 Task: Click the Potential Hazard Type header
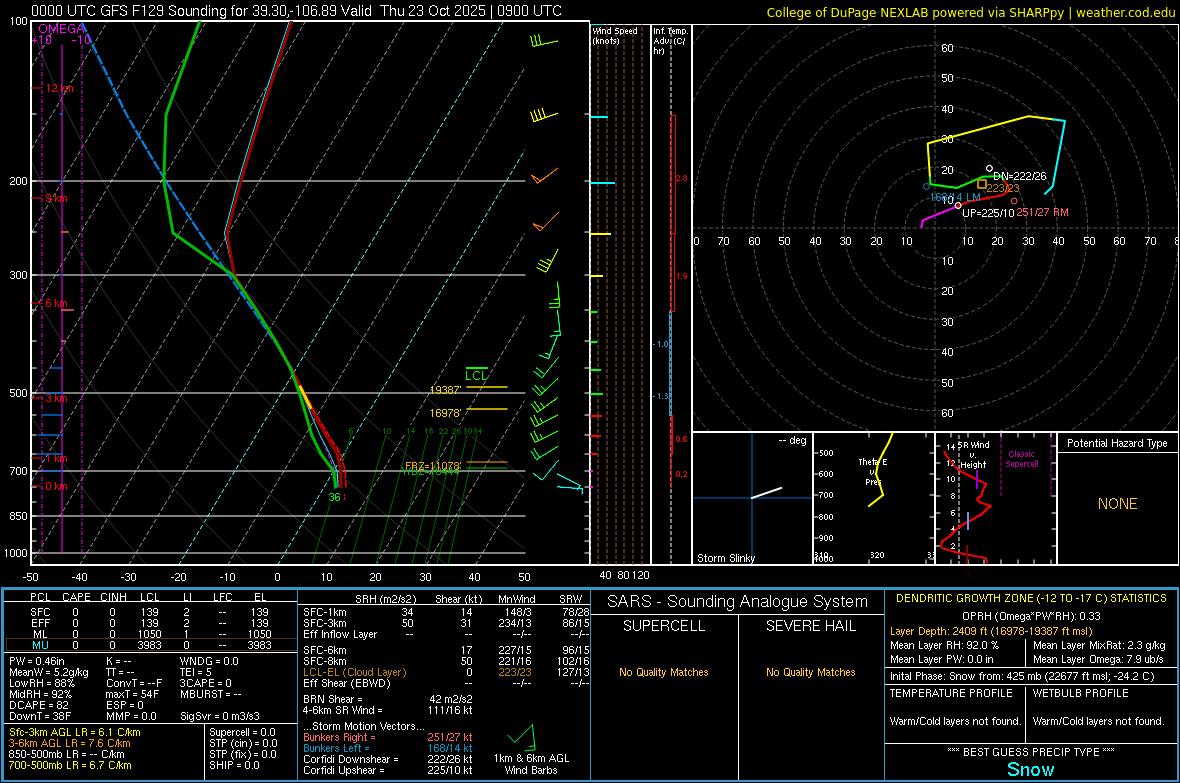coord(1117,443)
